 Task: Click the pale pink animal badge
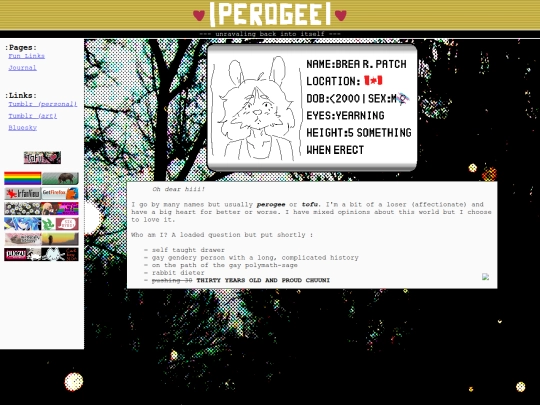(x=22, y=239)
